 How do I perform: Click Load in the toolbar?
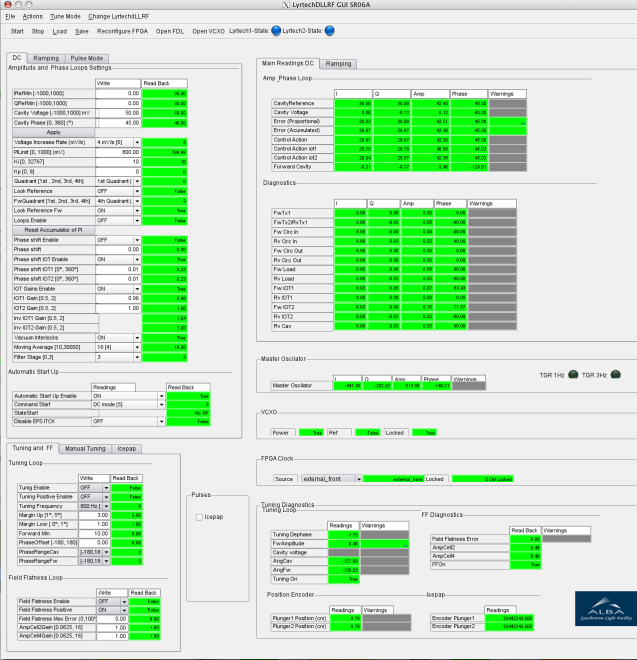(60, 31)
